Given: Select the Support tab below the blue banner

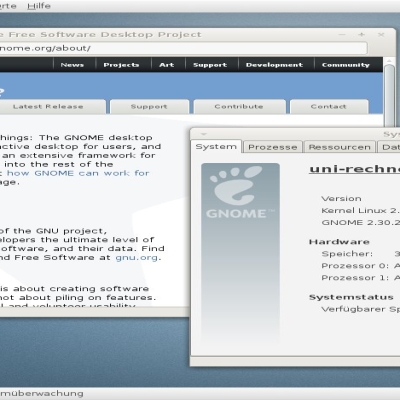Looking at the screenshot, I should 149,107.
